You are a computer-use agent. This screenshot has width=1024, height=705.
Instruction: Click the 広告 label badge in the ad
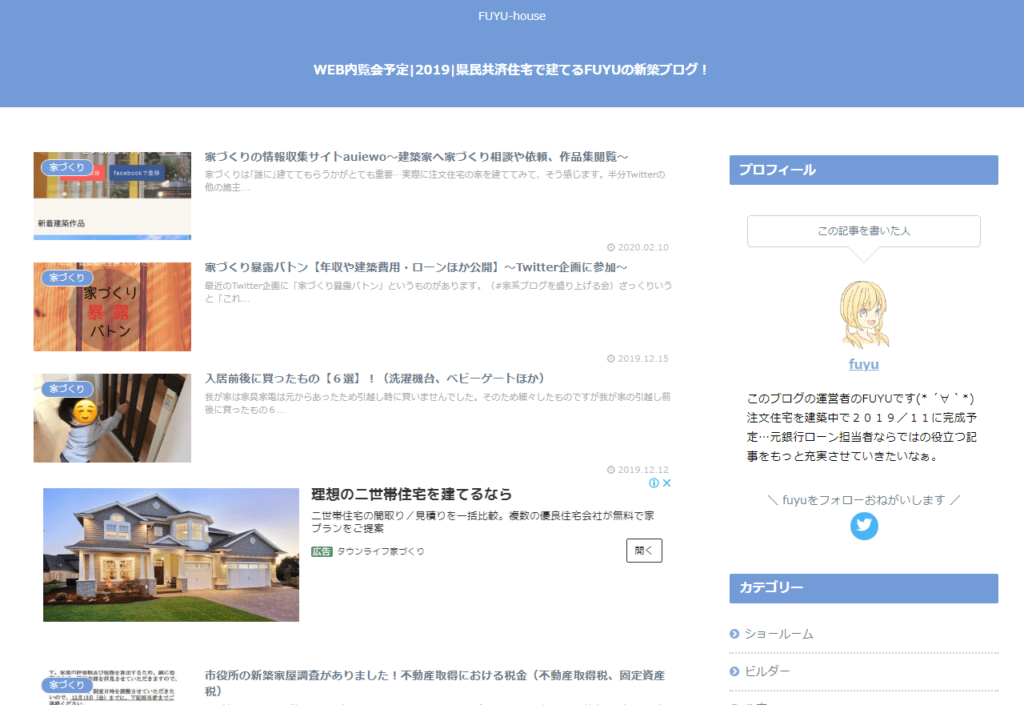[x=322, y=552]
